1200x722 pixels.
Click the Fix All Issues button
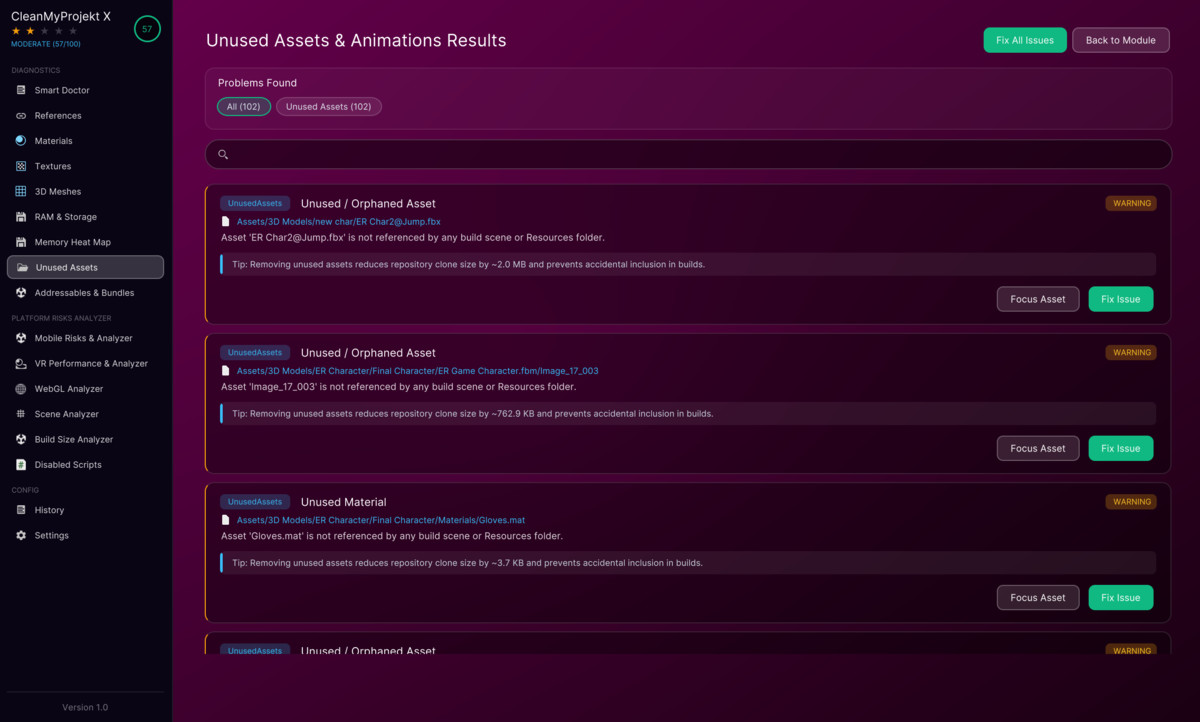click(1025, 40)
